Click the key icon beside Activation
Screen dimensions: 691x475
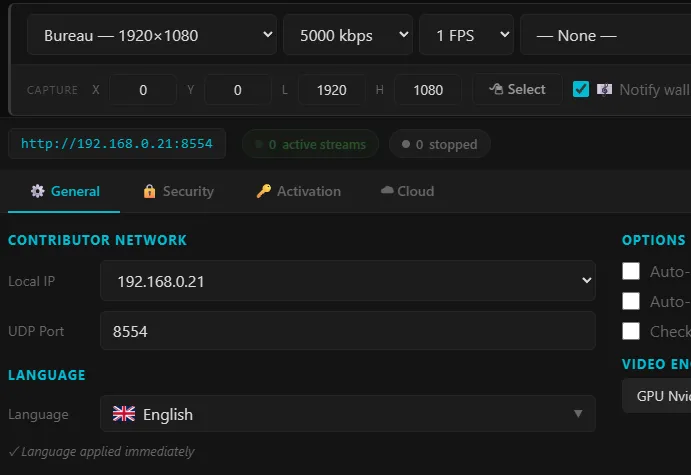coord(264,191)
